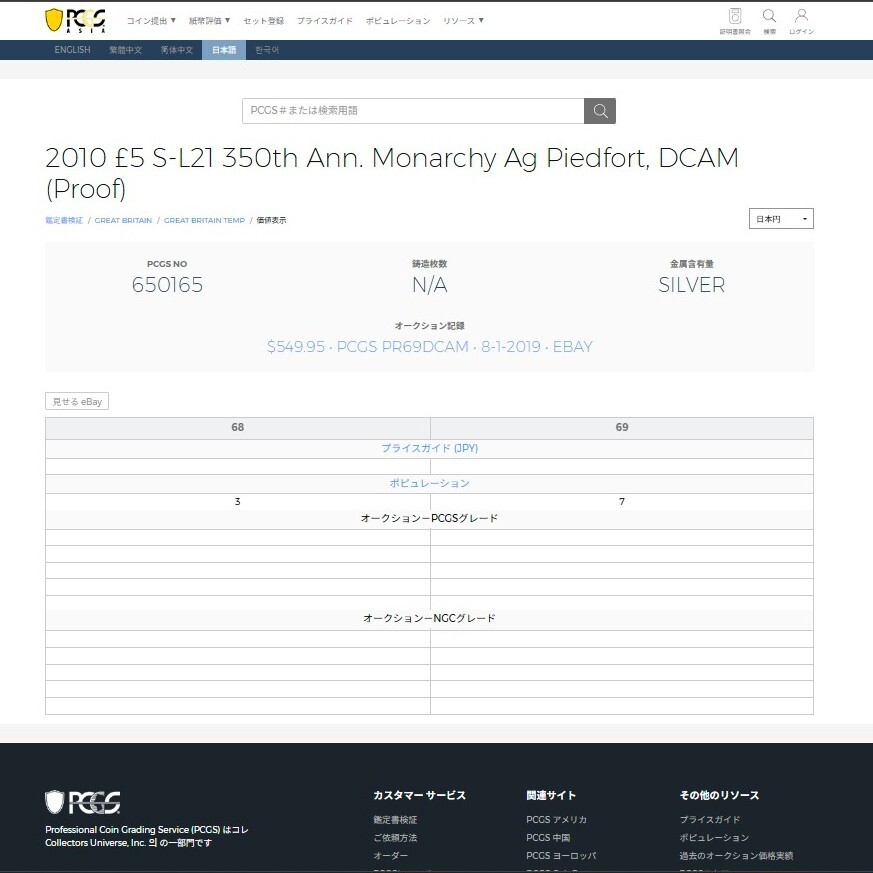Expand the リソース dropdown menu
The width and height of the screenshot is (873, 873).
tap(463, 21)
